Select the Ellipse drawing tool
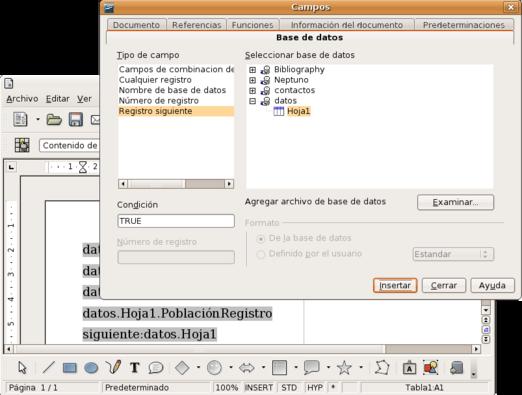 tap(91, 368)
